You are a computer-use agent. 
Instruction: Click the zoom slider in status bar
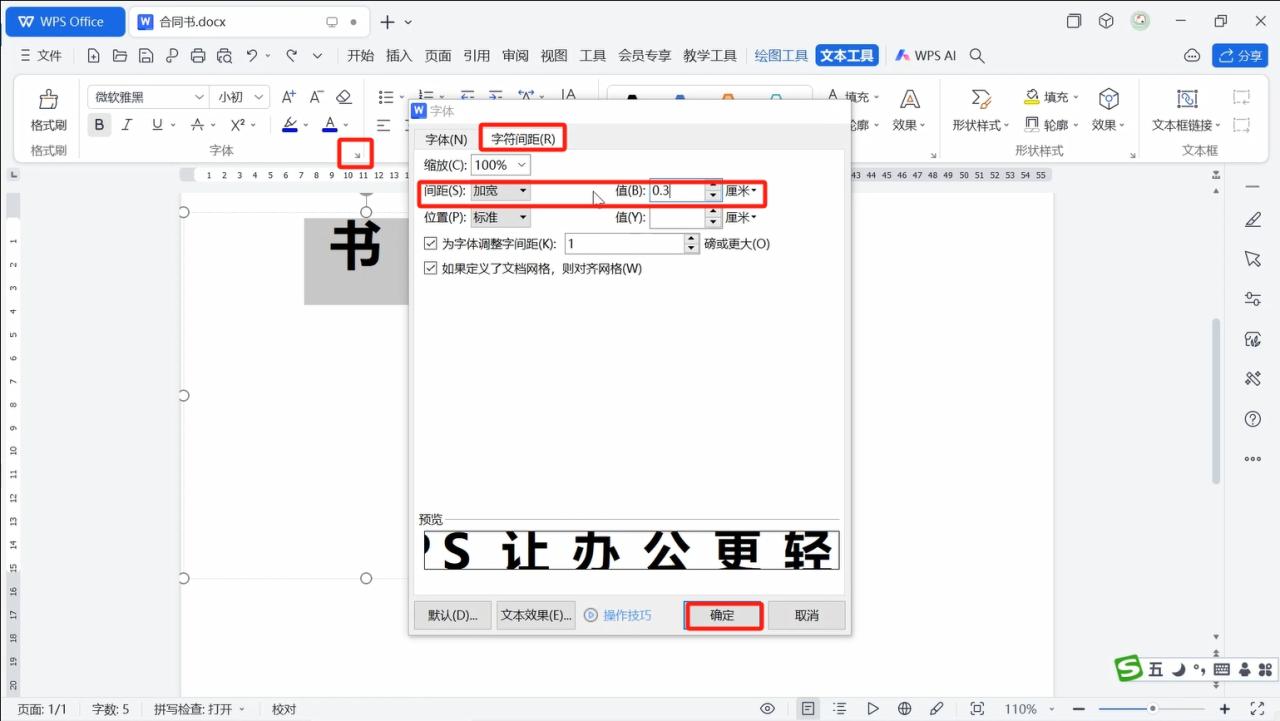[1152, 709]
